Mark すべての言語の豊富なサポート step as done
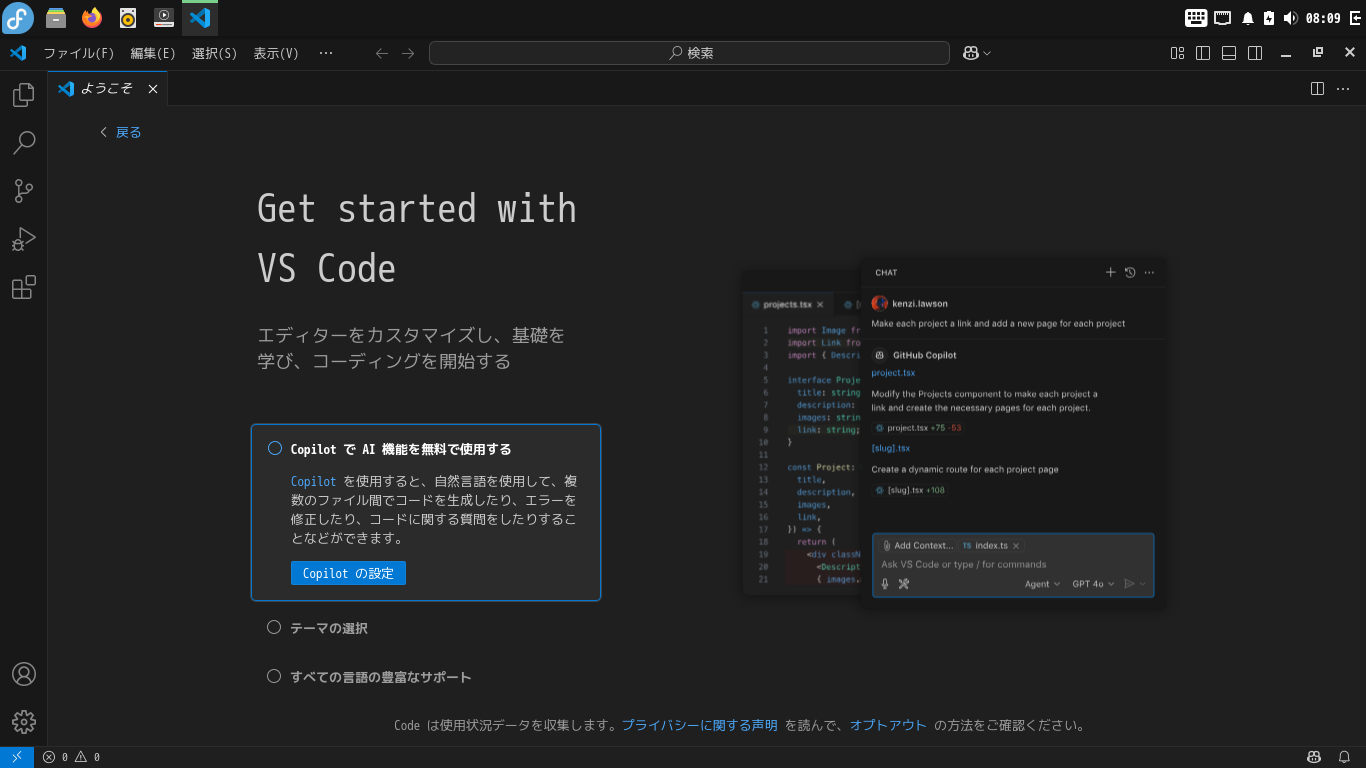Image resolution: width=1366 pixels, height=768 pixels. (274, 676)
